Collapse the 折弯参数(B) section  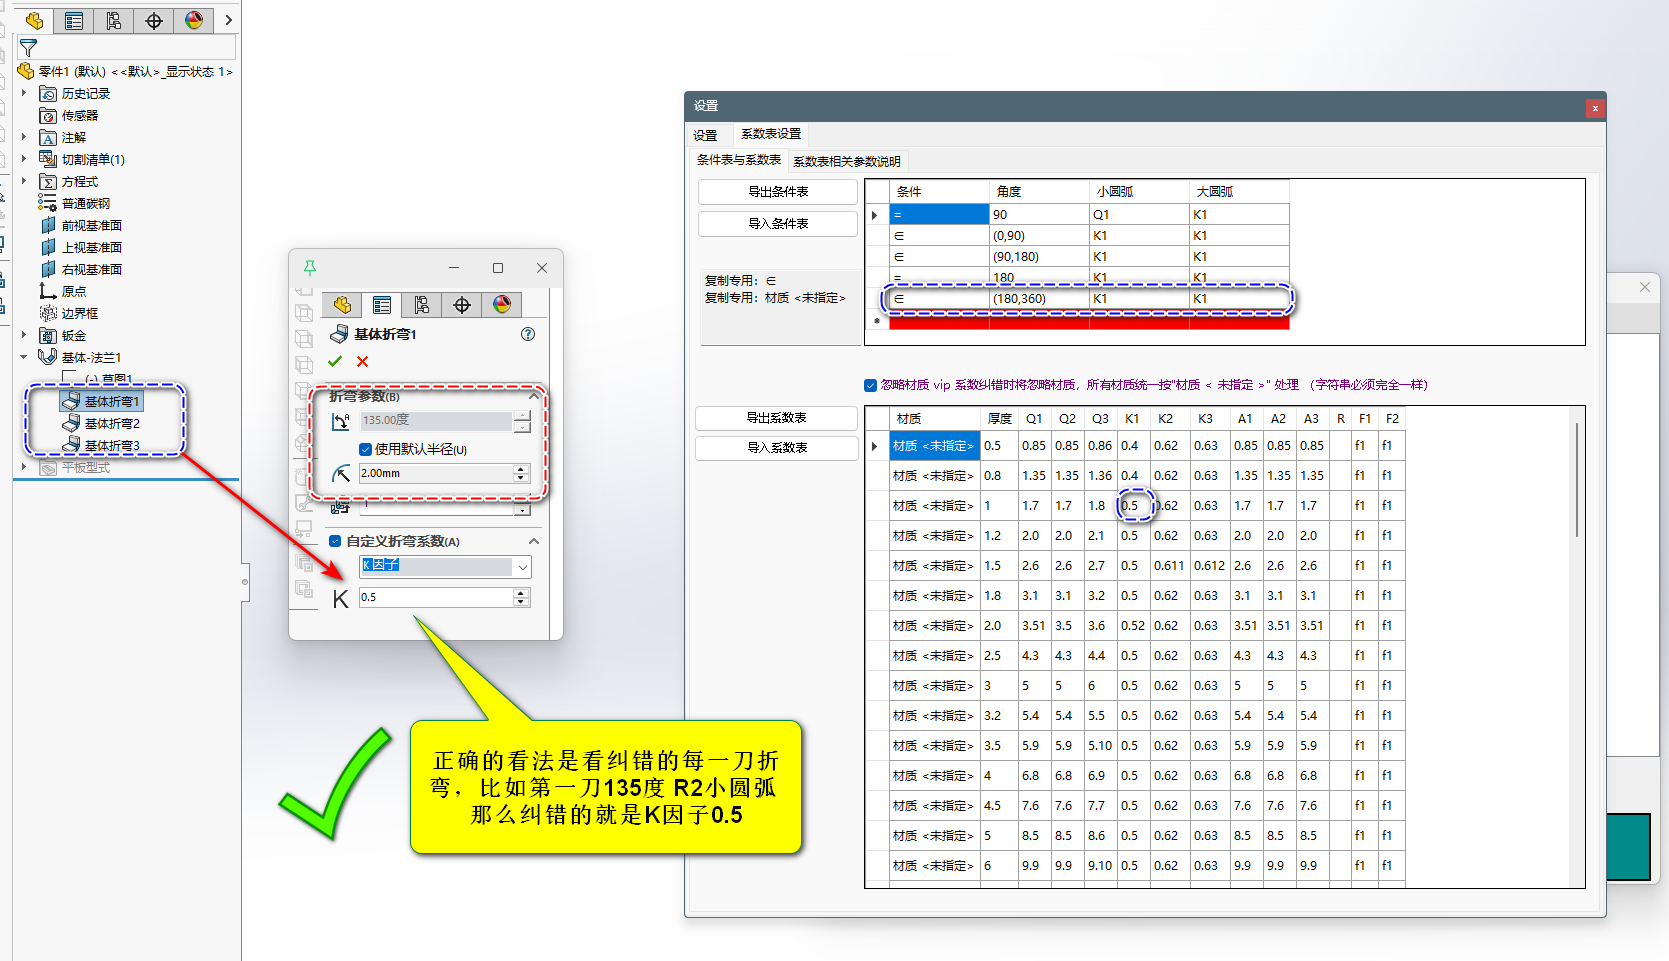pos(534,395)
